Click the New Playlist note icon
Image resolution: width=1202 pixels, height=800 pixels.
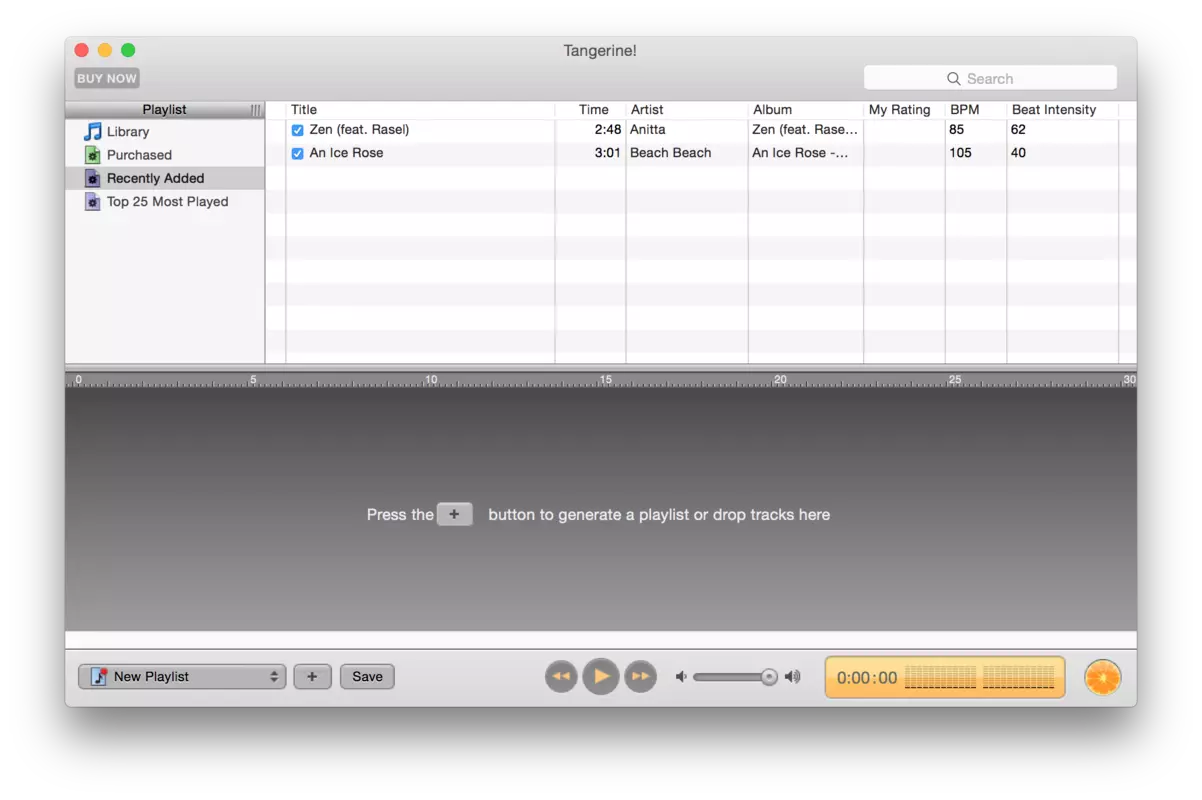[x=99, y=676]
